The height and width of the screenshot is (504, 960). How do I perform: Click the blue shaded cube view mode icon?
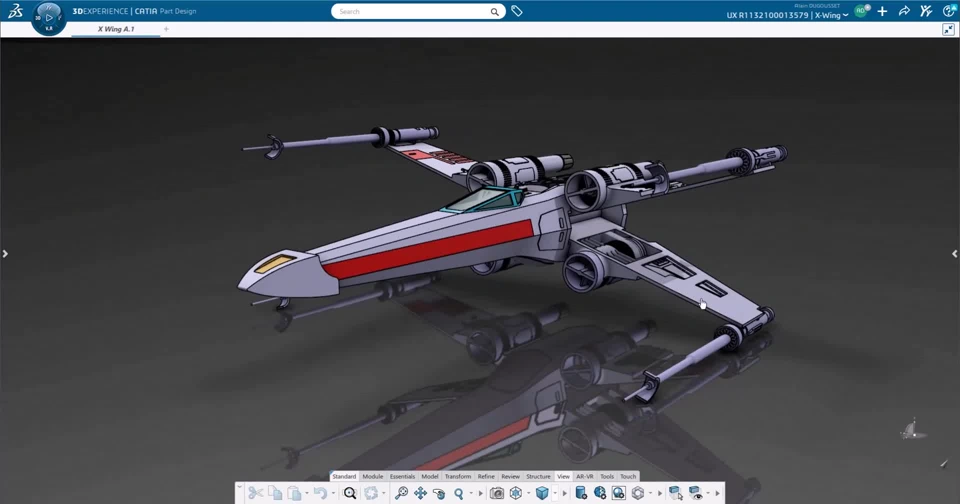coord(542,493)
